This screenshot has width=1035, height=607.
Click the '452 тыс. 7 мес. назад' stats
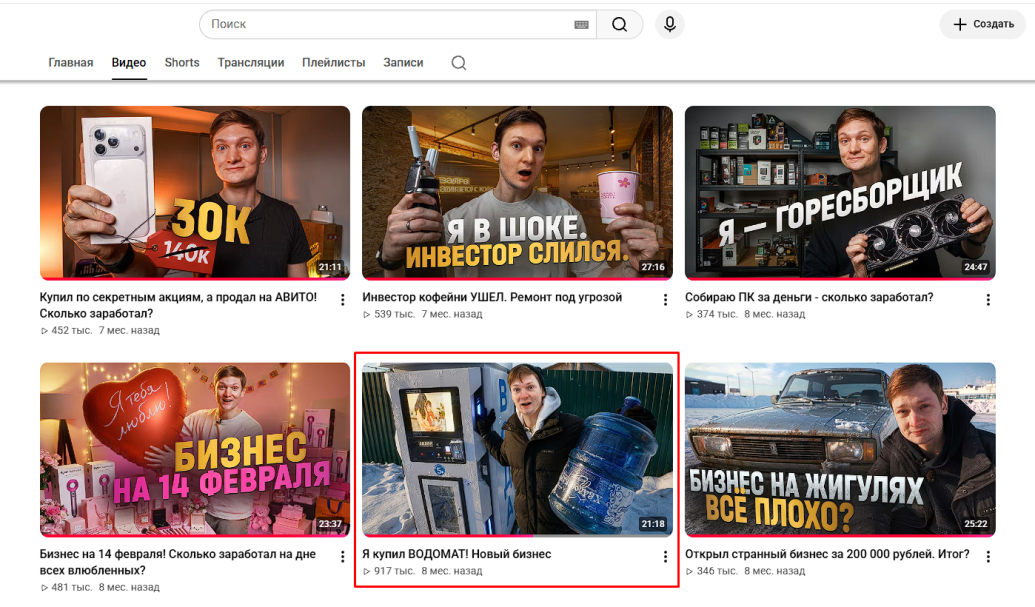coord(100,331)
